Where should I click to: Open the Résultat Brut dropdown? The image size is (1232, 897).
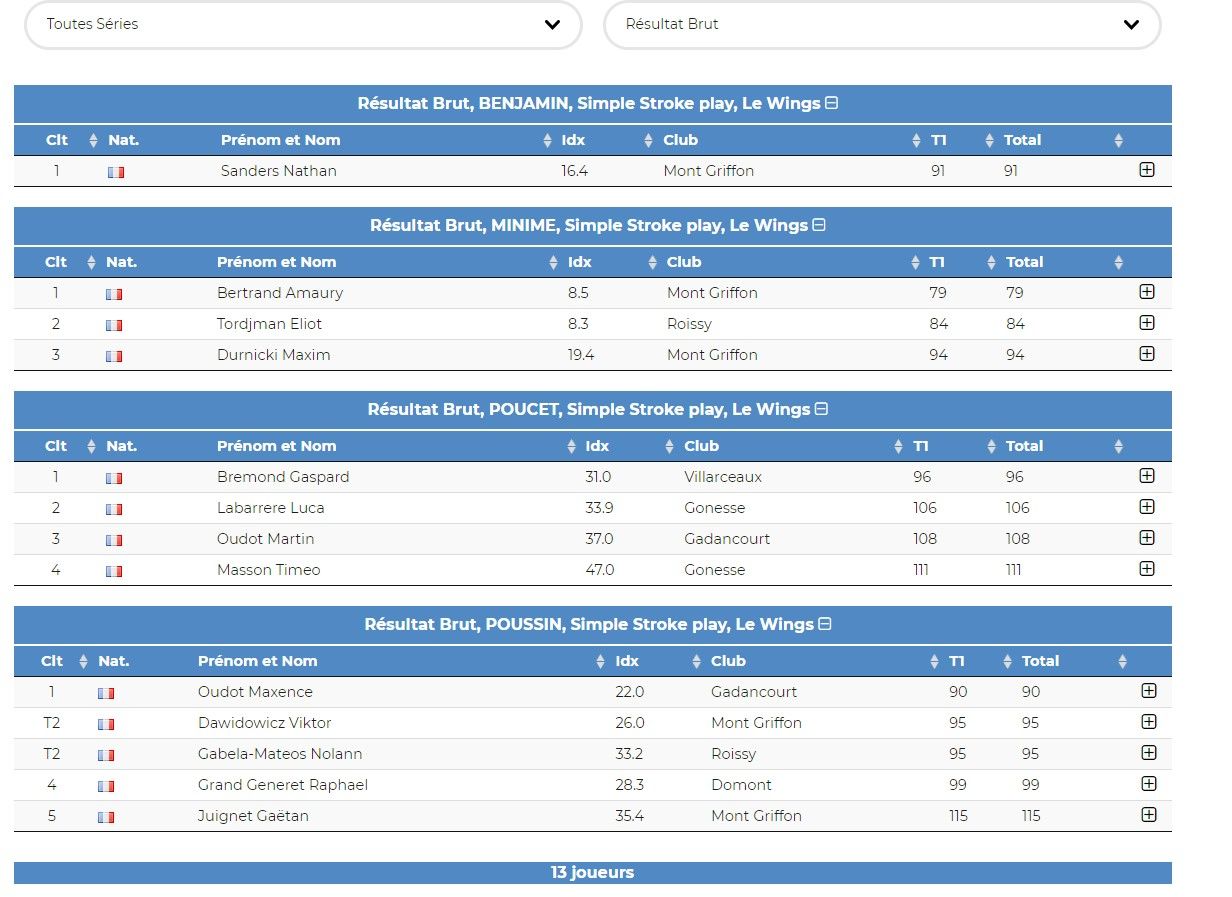pos(882,24)
